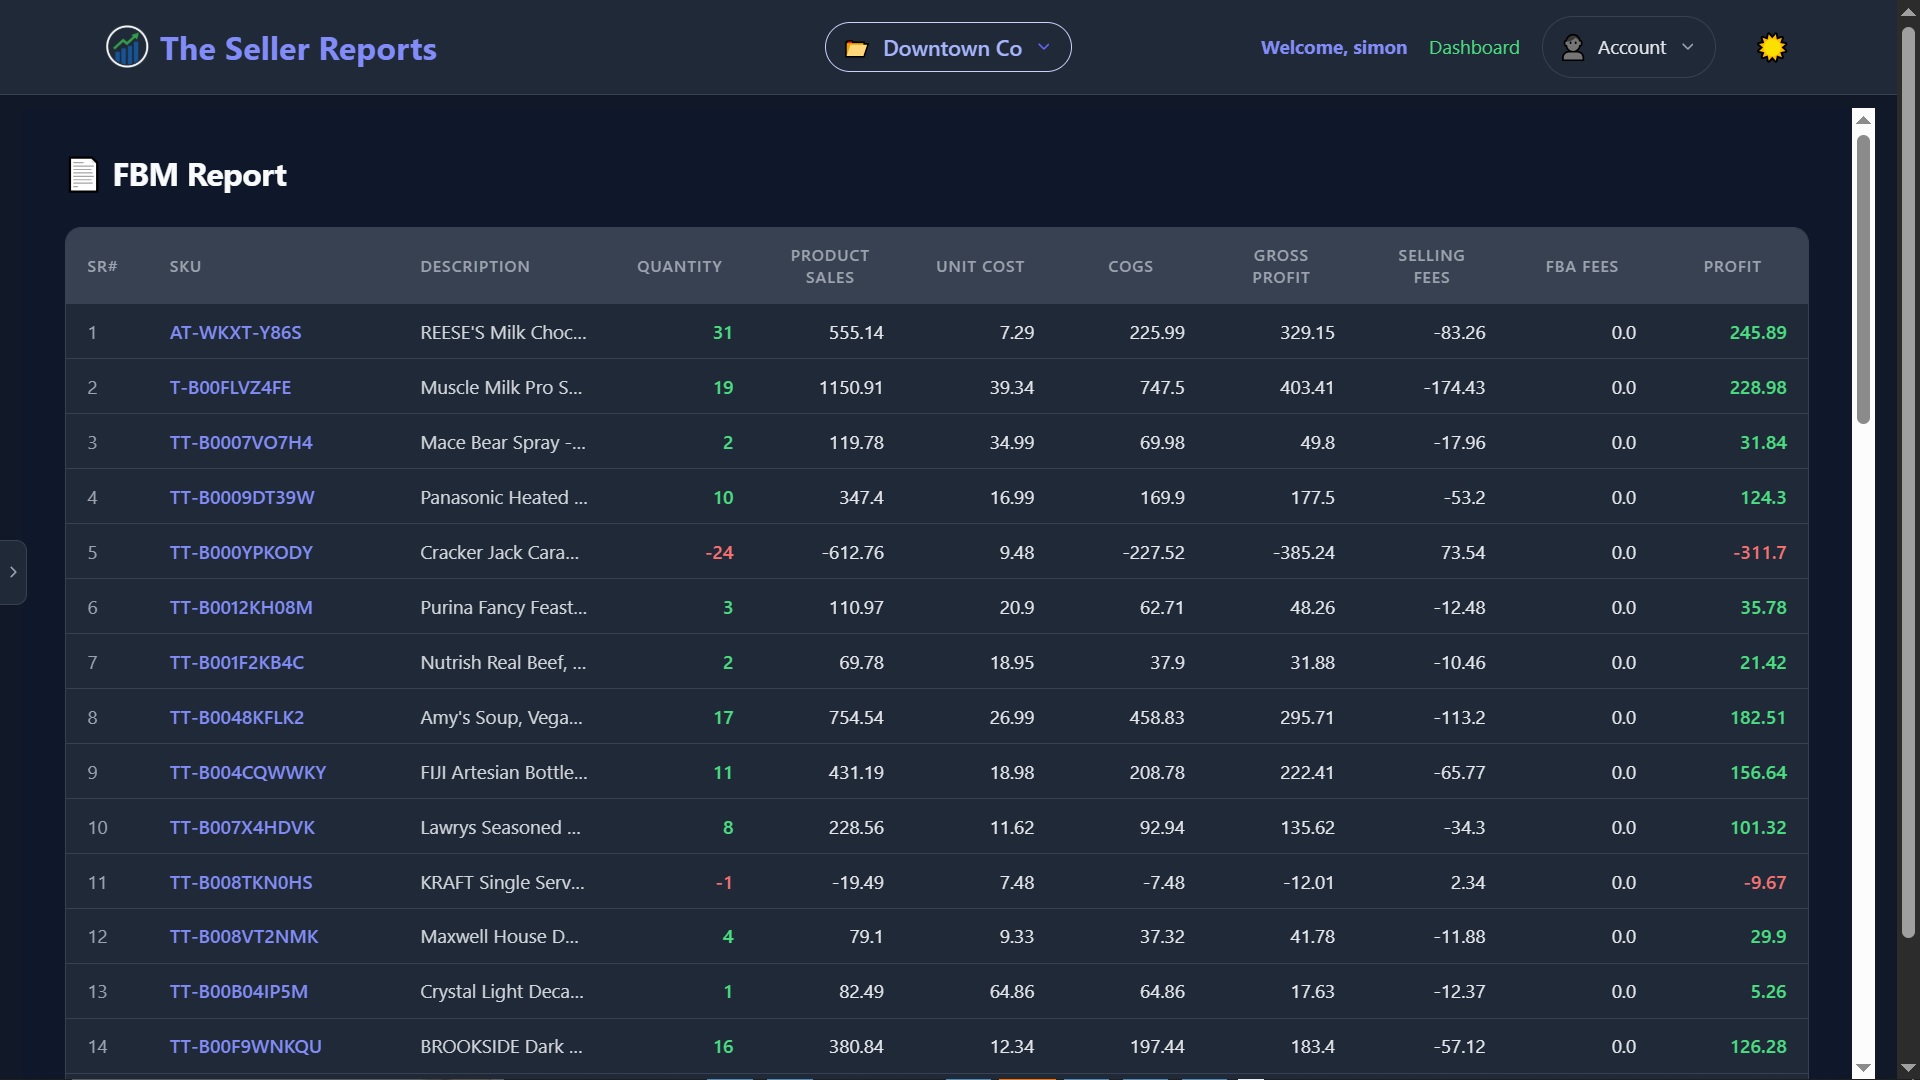
Task: Click gross profit value 403.41
Action: coord(1307,387)
